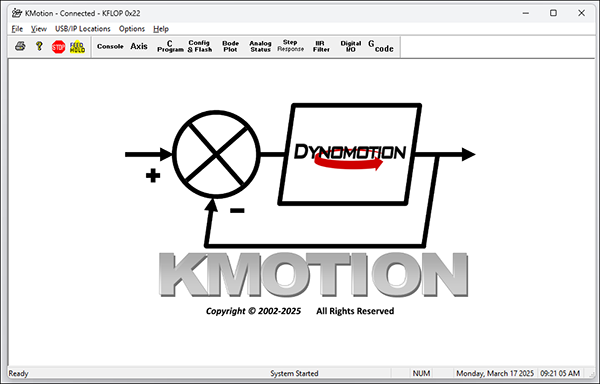The height and width of the screenshot is (384, 600).
Task: Open help via the yellow question mark icon
Action: (39, 47)
